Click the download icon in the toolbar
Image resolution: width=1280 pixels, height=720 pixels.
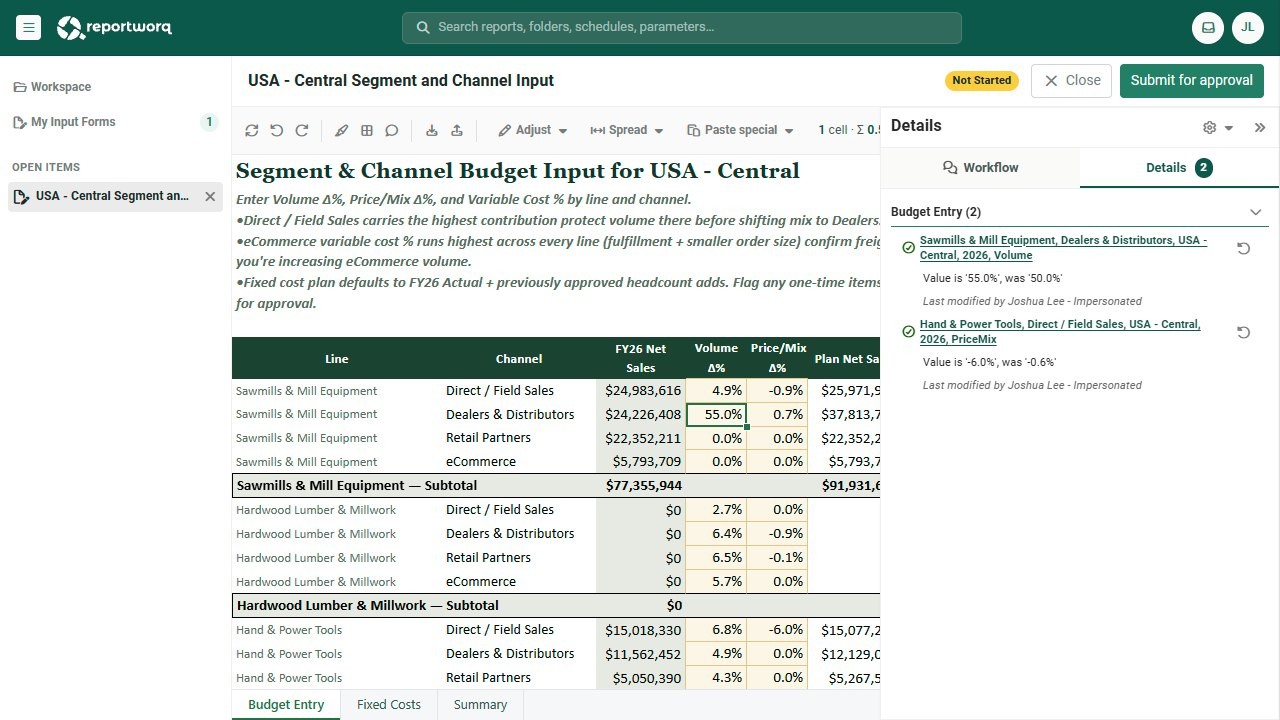[432, 130]
